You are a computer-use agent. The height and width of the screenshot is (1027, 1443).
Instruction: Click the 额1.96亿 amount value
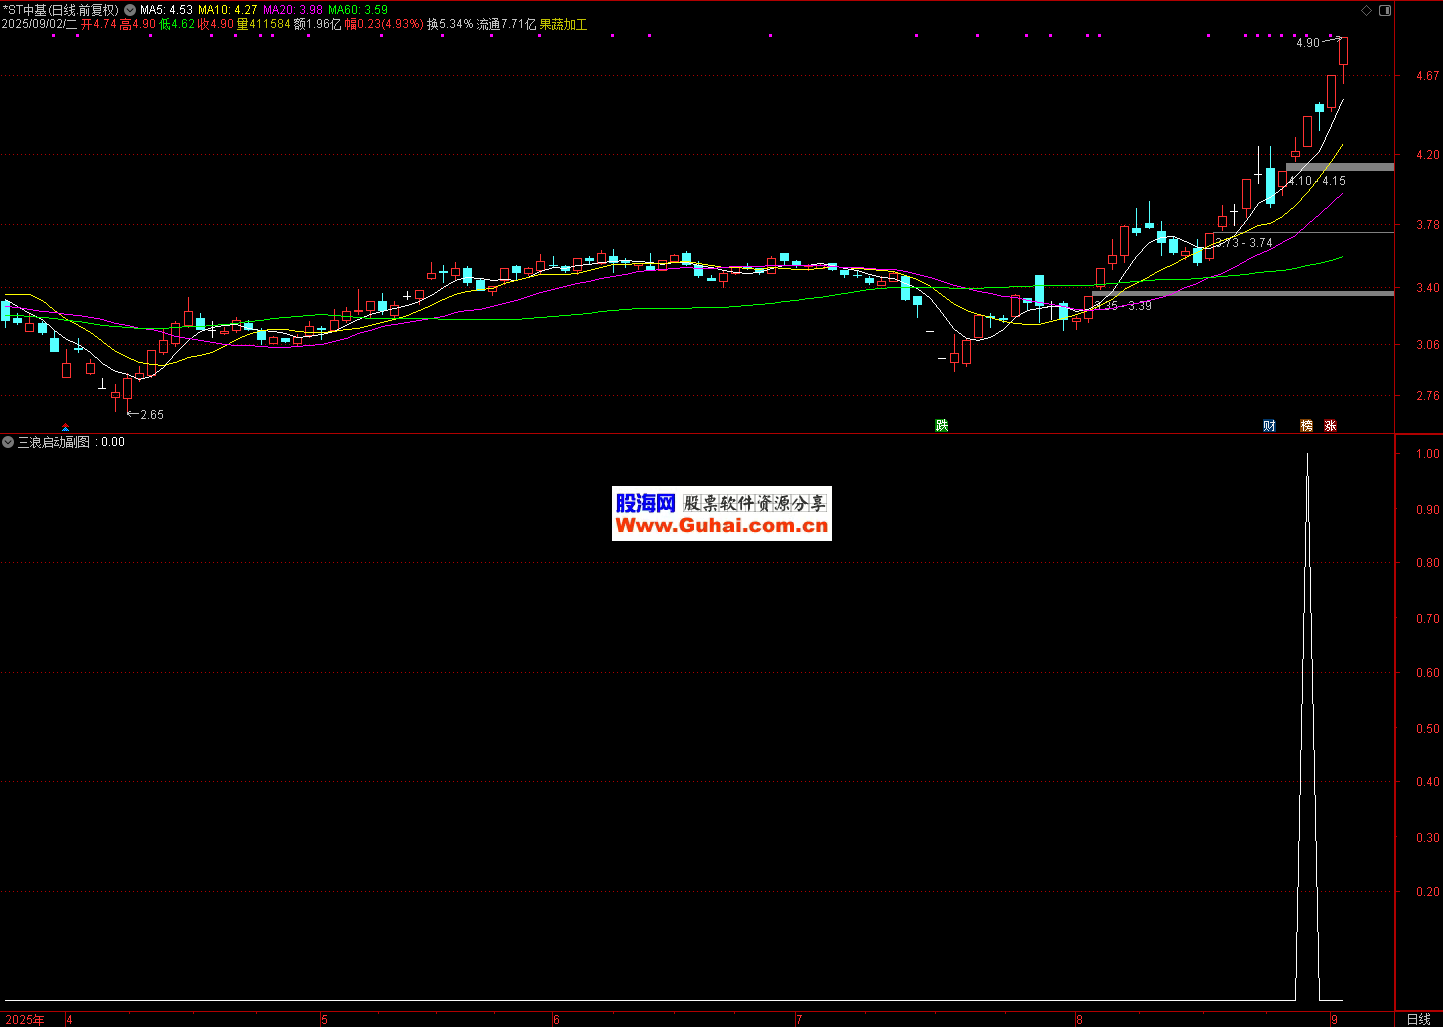pyautogui.click(x=318, y=24)
